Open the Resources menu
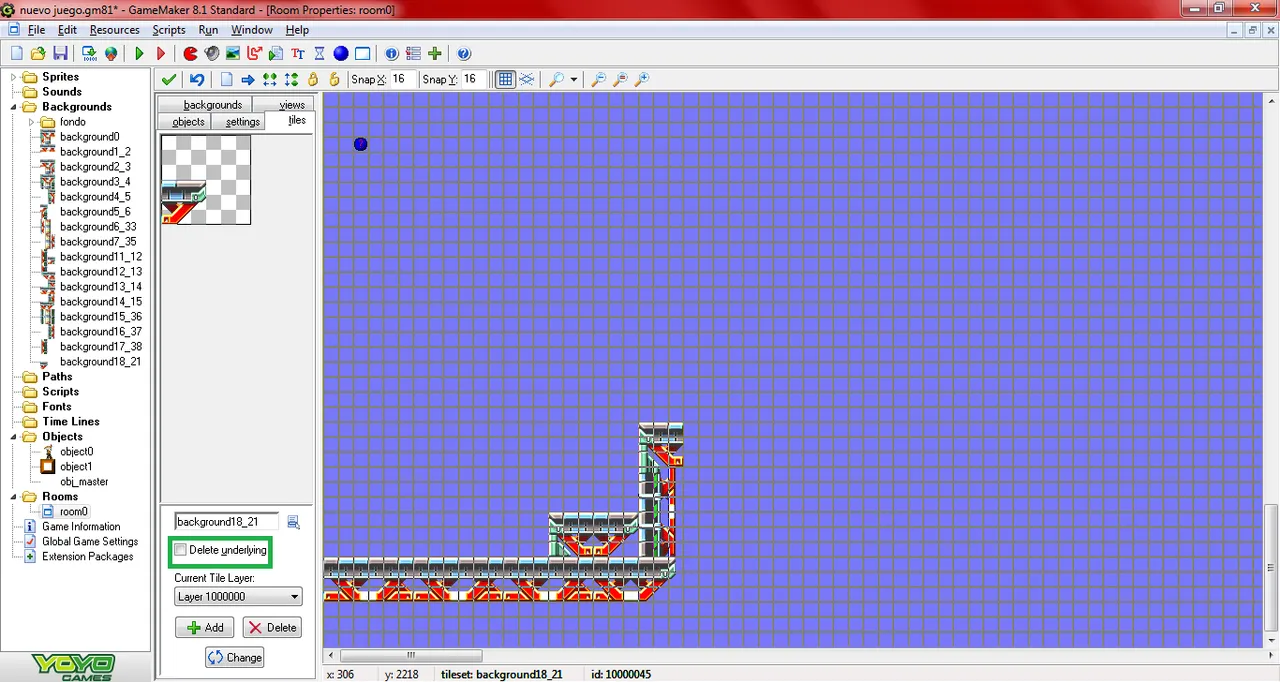 (x=114, y=30)
